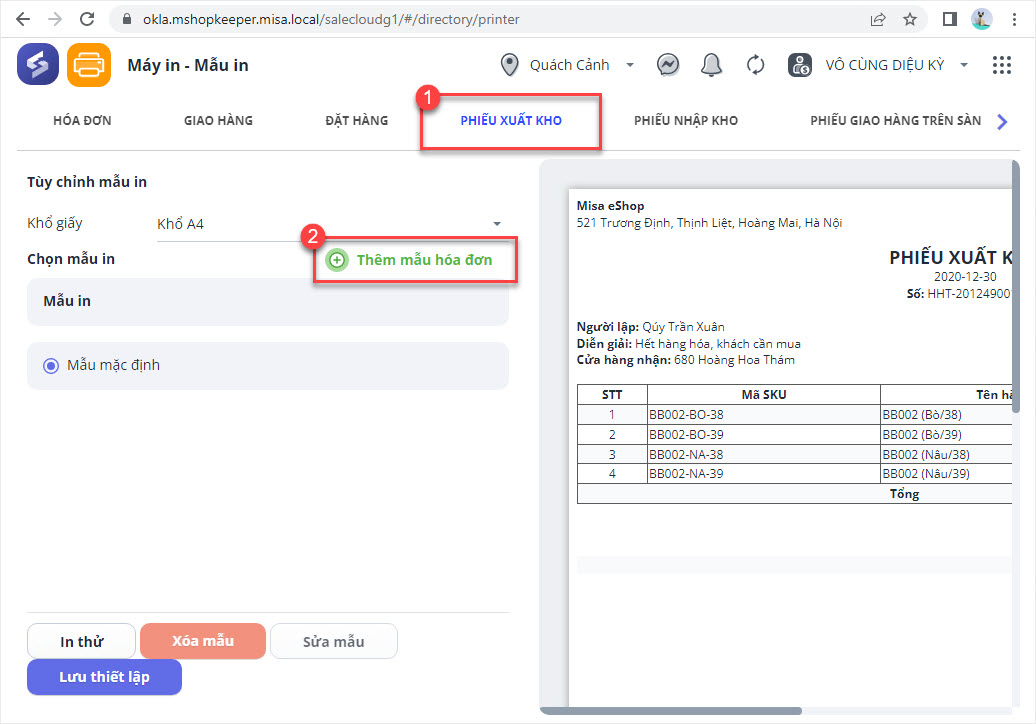The image size is (1036, 724).
Task: Switch to the GIAO HÀNG tab
Action: (x=218, y=120)
